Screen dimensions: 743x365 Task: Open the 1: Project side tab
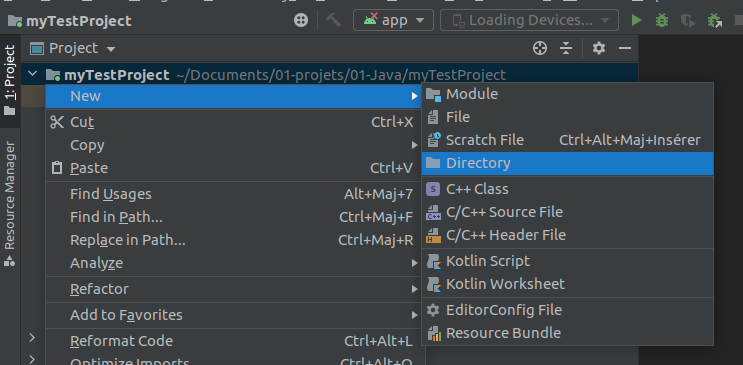point(10,81)
